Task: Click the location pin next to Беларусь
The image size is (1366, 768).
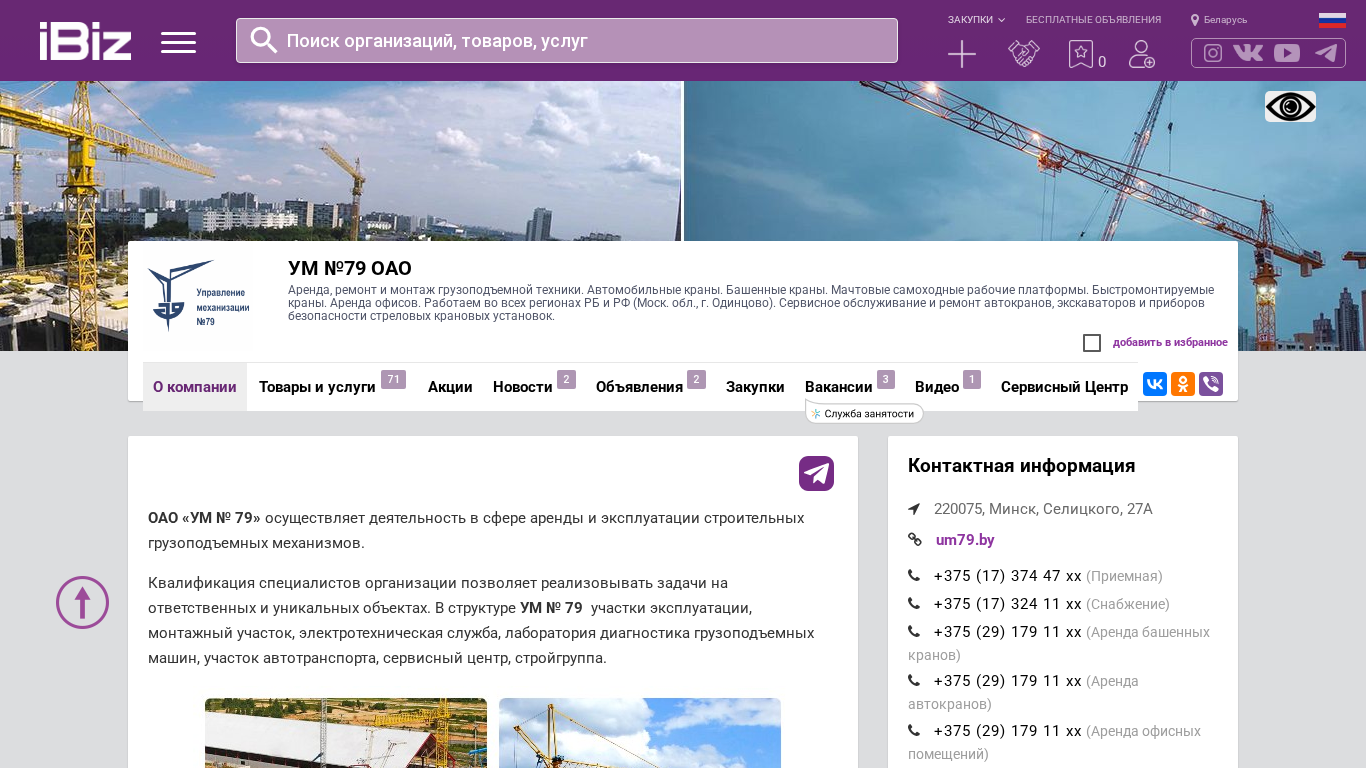Action: coord(1195,20)
